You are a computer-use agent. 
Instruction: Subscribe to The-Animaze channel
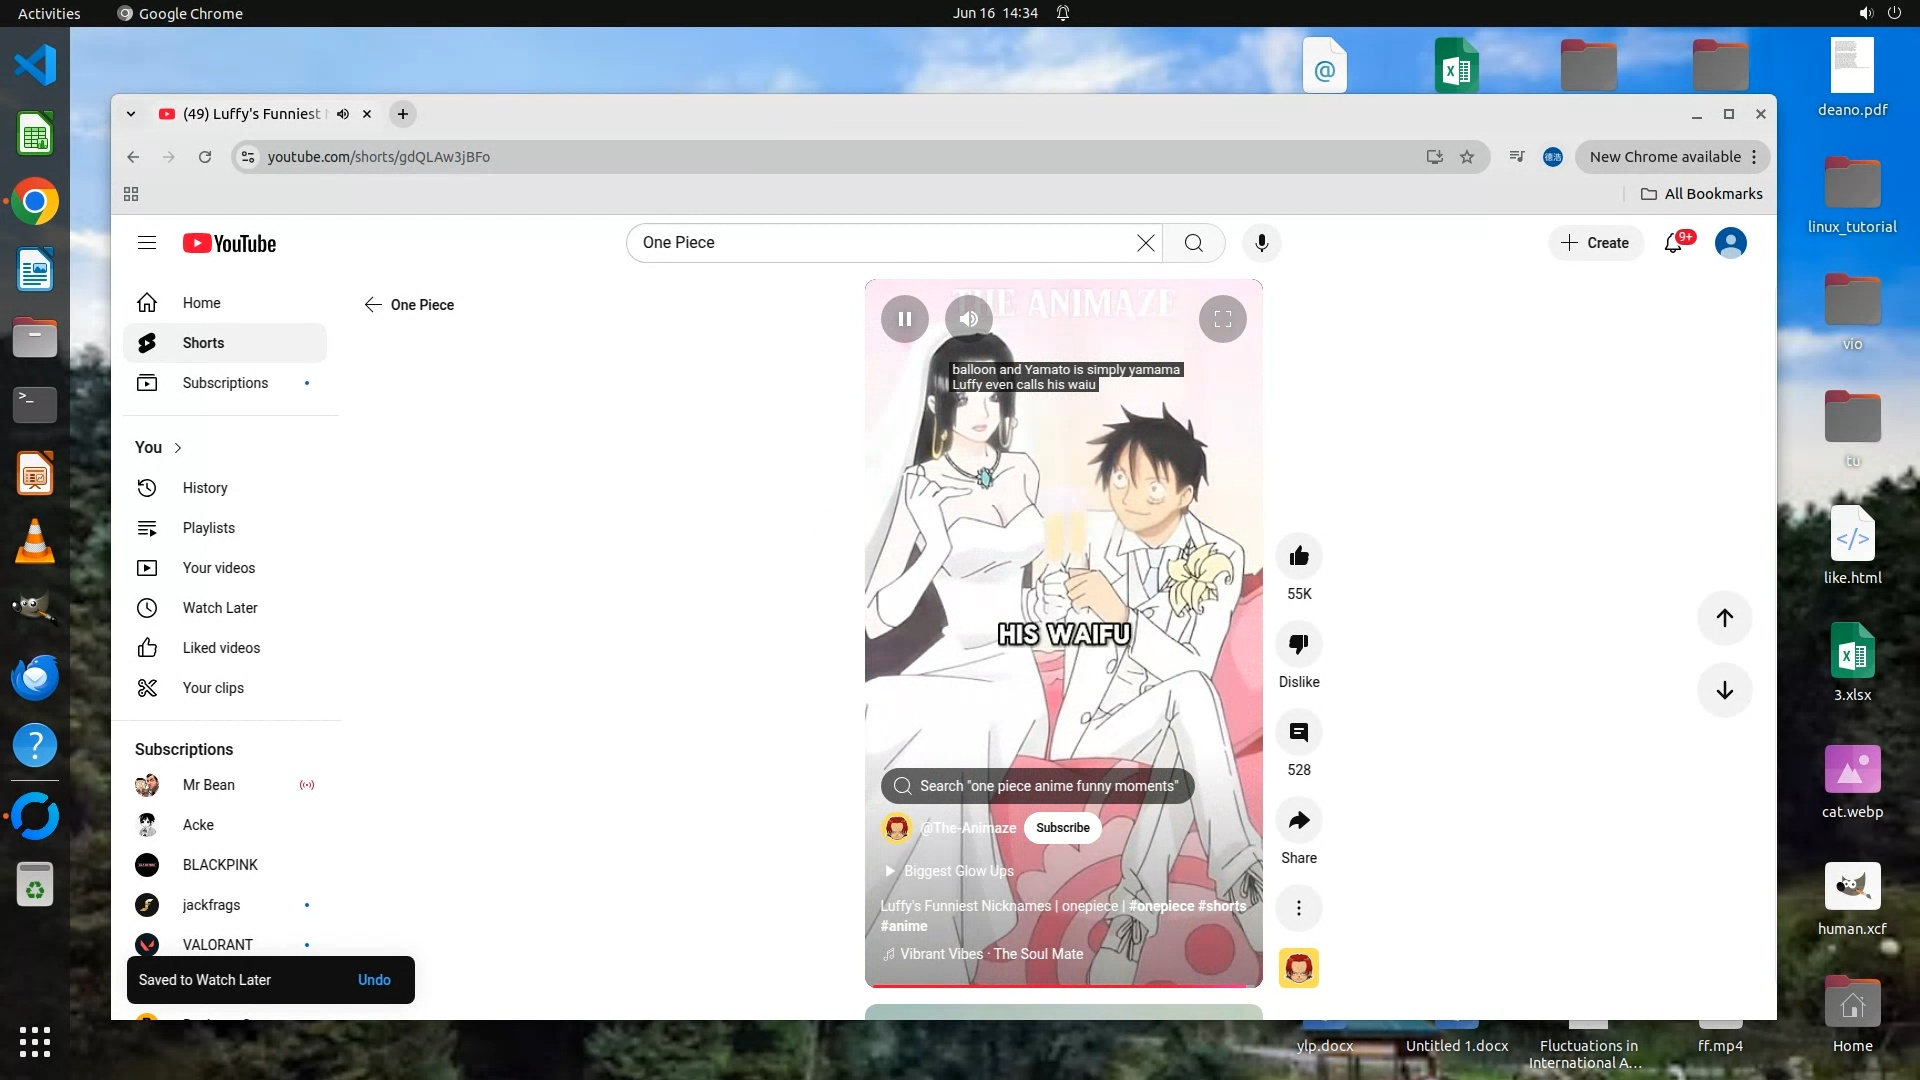pos(1062,828)
